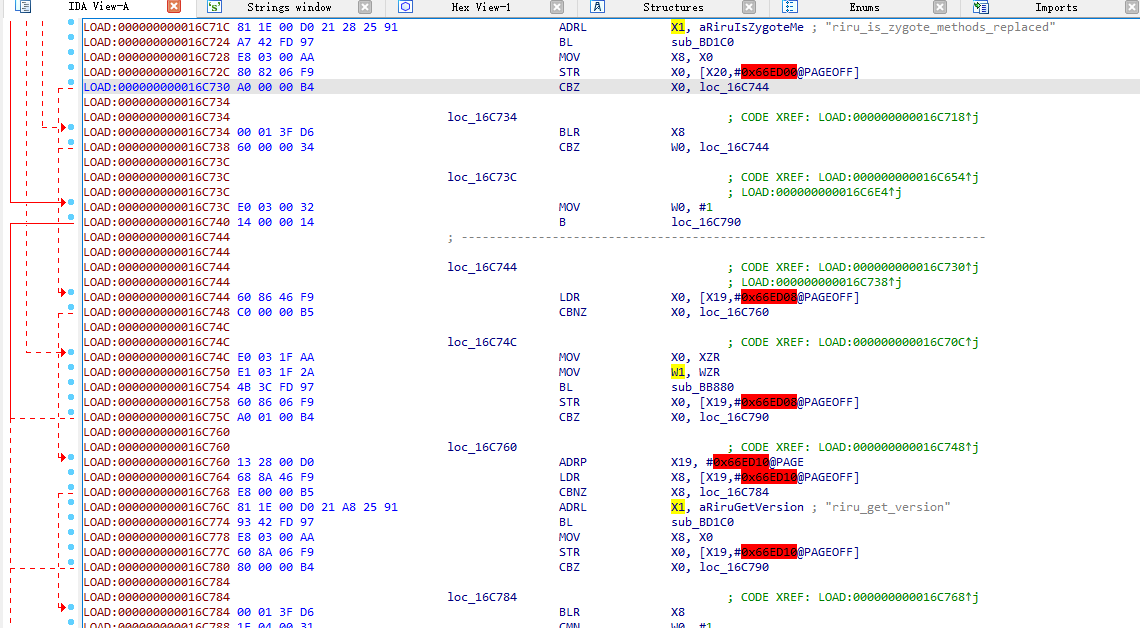This screenshot has height=628, width=1140.
Task: Follow the XREF to LOAD:000000000016C70C
Action: pyautogui.click(x=893, y=342)
